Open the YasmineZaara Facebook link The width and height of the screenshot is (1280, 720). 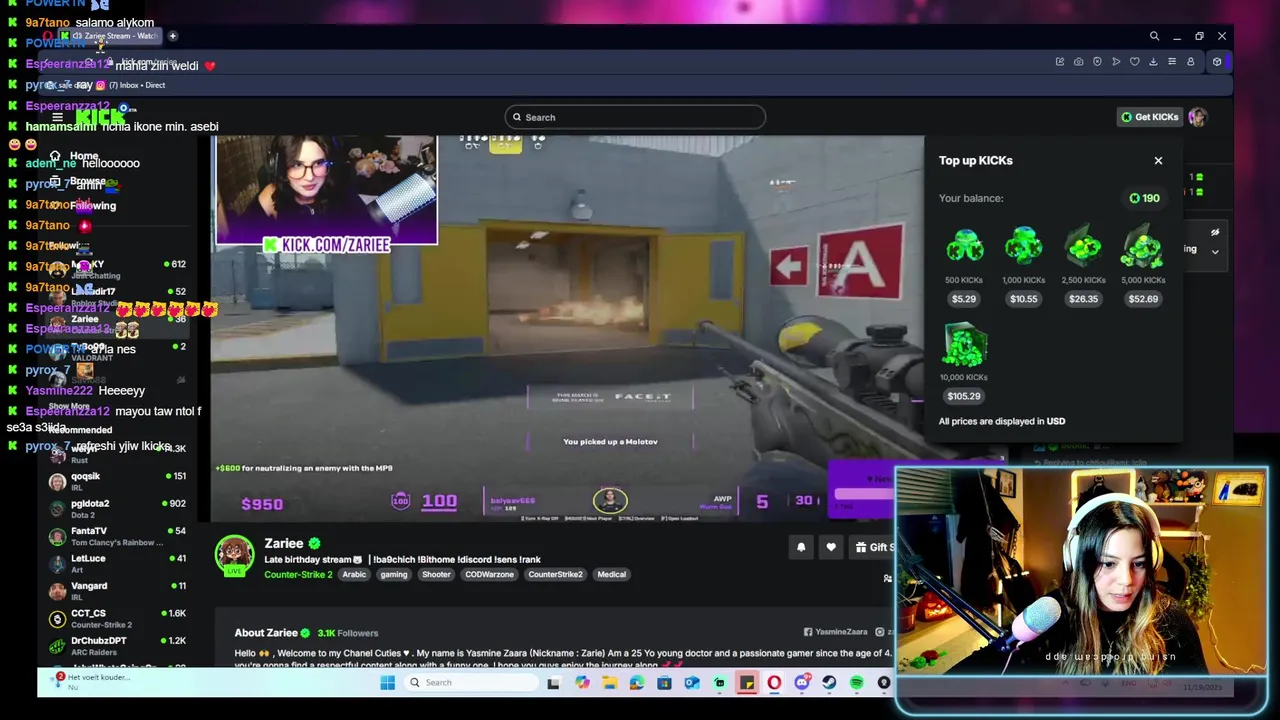(x=835, y=632)
